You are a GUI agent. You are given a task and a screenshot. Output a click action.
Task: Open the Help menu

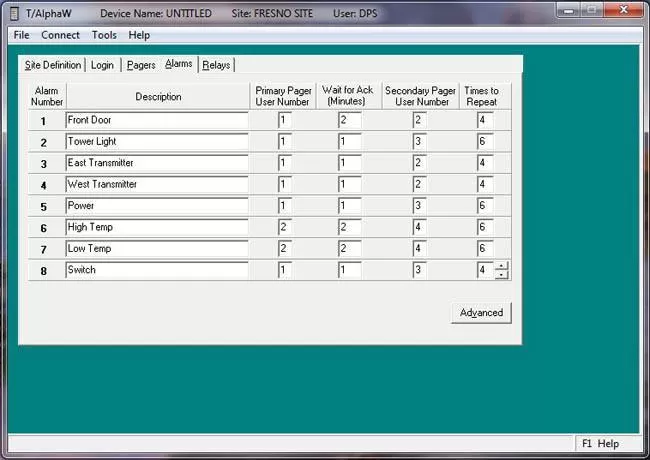point(139,35)
